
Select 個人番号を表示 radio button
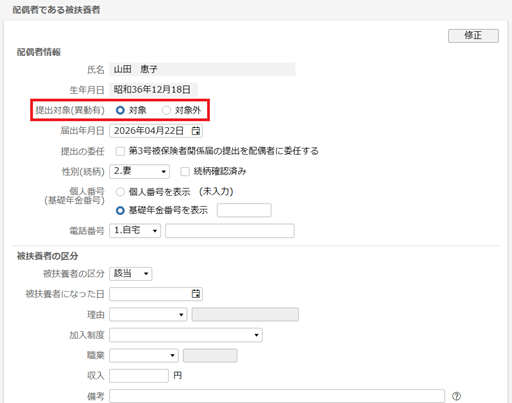point(120,192)
